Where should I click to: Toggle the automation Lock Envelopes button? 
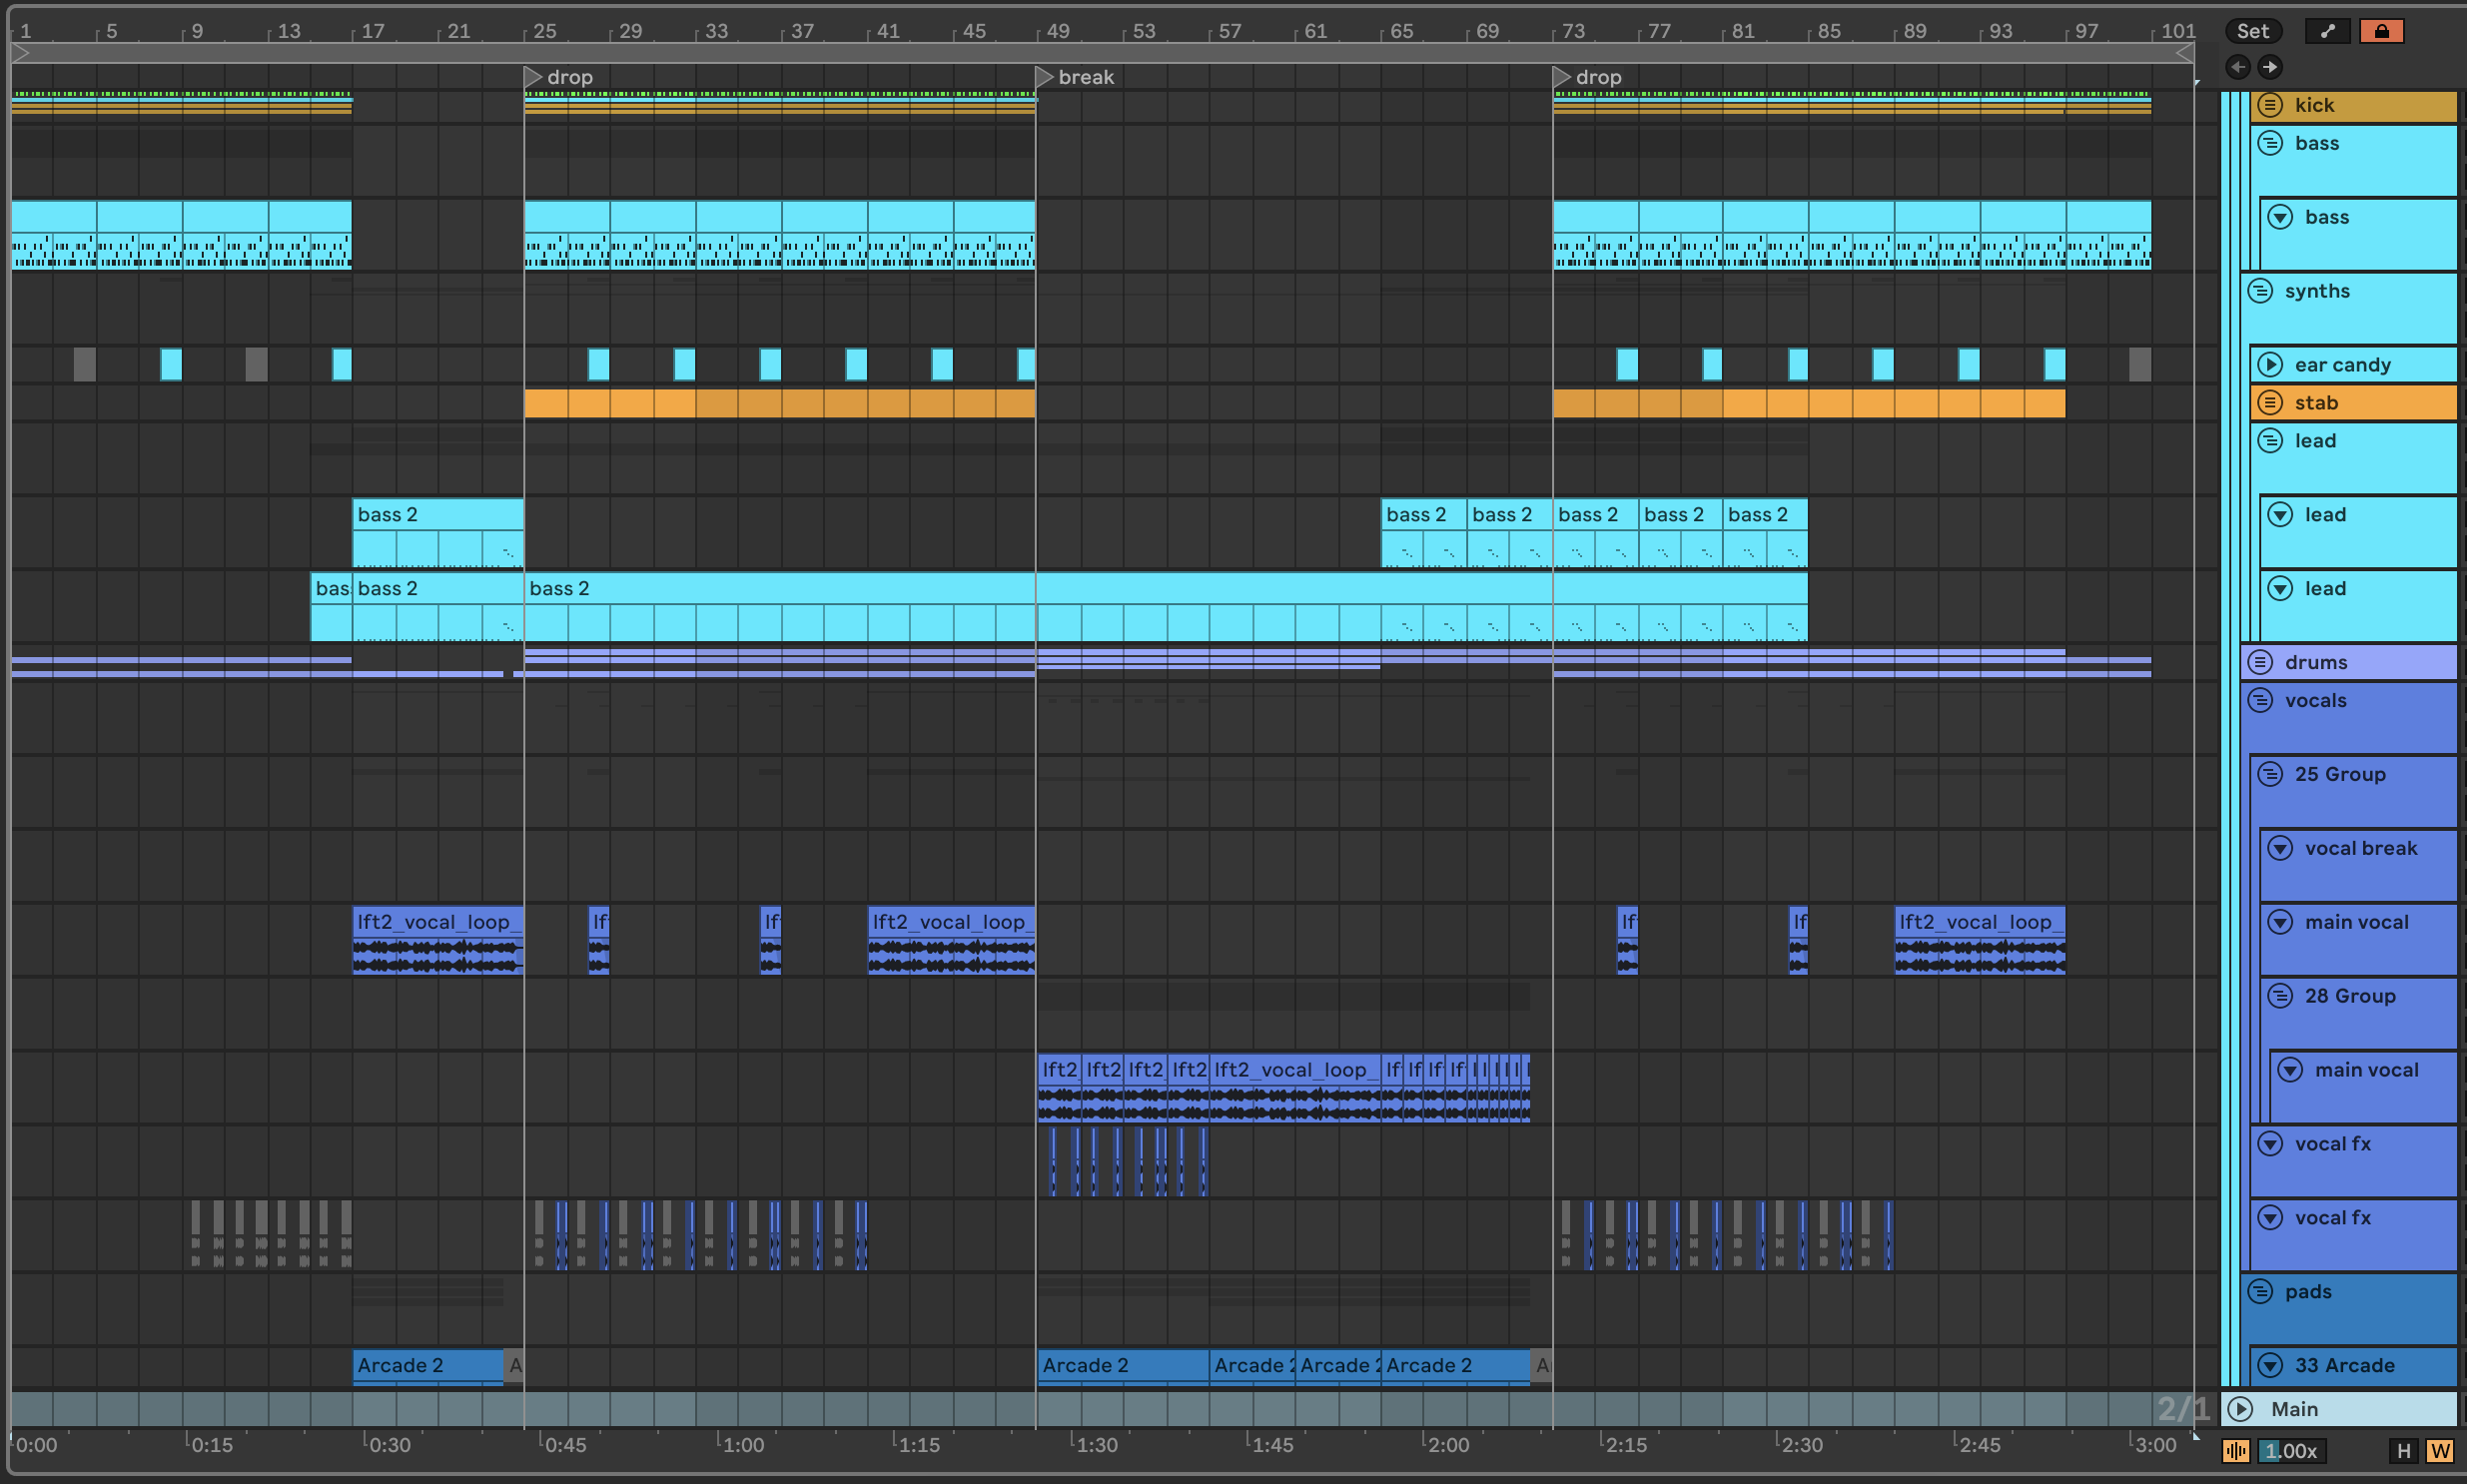pos(2381,31)
